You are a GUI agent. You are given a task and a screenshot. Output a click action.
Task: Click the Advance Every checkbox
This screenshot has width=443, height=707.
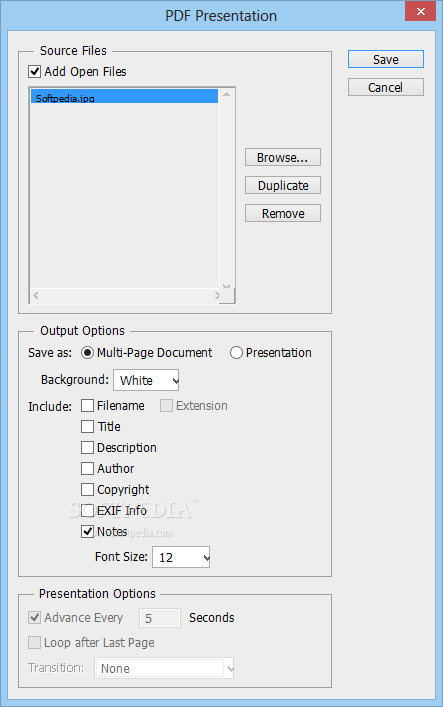tap(35, 617)
